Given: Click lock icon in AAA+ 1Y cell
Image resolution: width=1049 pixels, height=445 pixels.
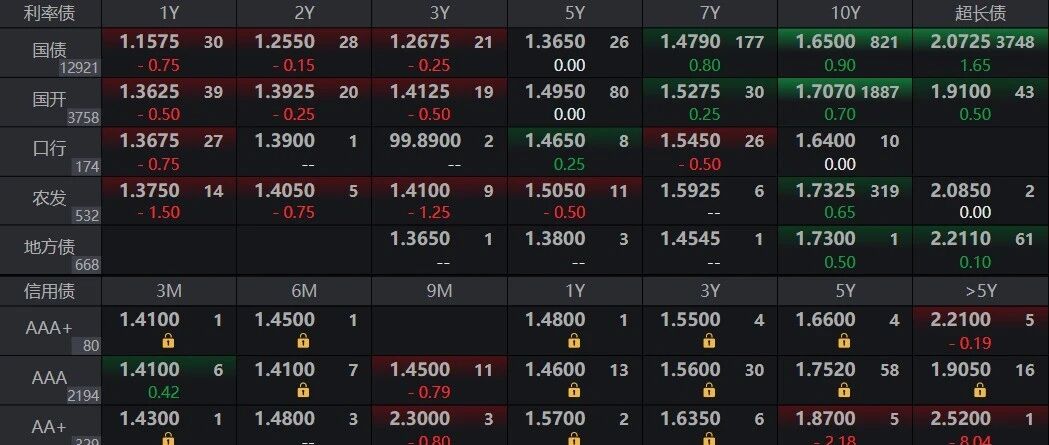Looking at the screenshot, I should tap(573, 341).
